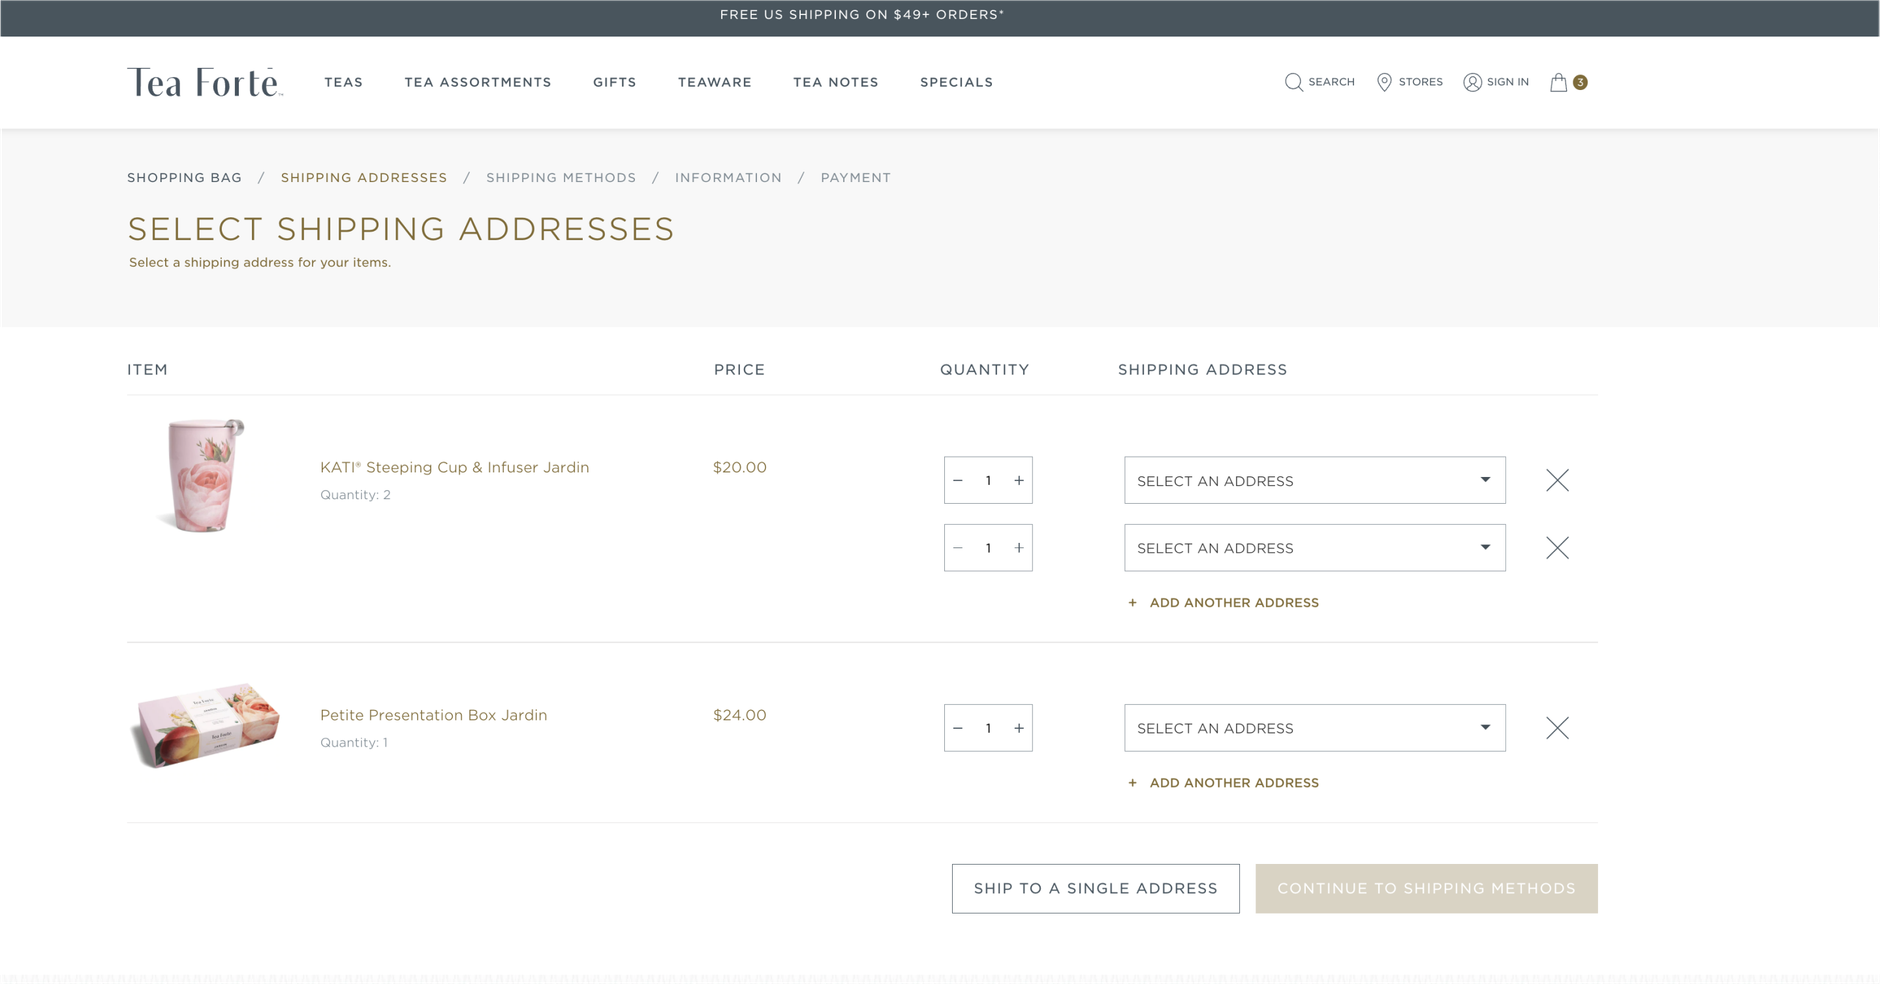This screenshot has height=984, width=1880.
Task: Open the Specials menu
Action: coord(957,82)
